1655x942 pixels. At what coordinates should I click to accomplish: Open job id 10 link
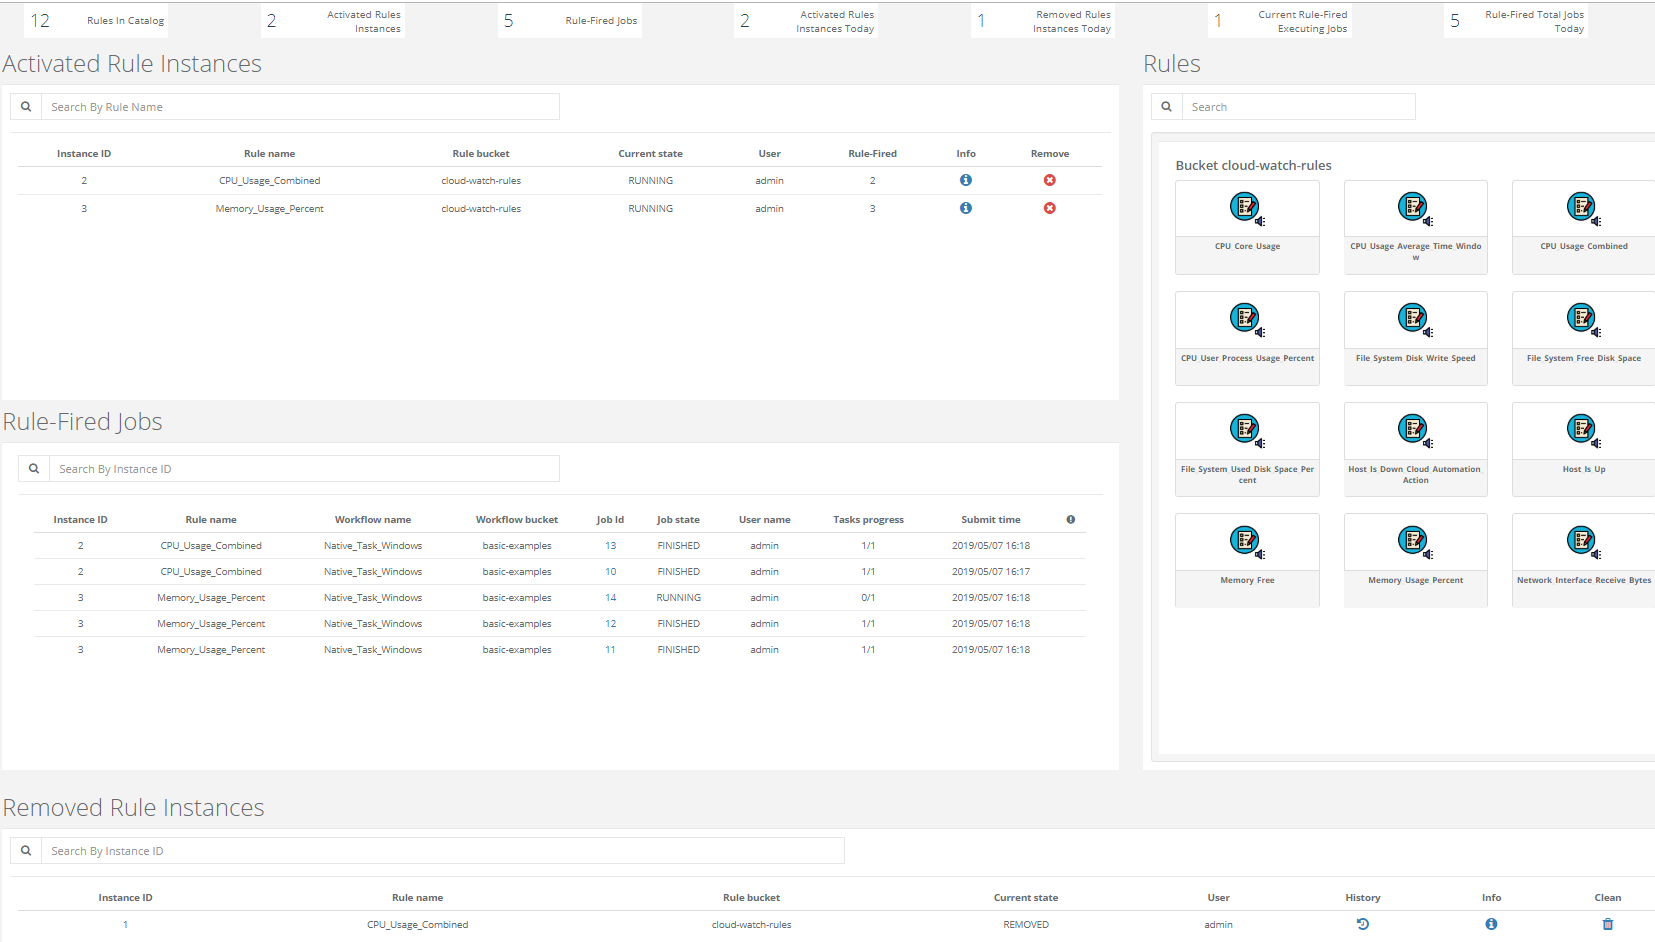pos(611,572)
